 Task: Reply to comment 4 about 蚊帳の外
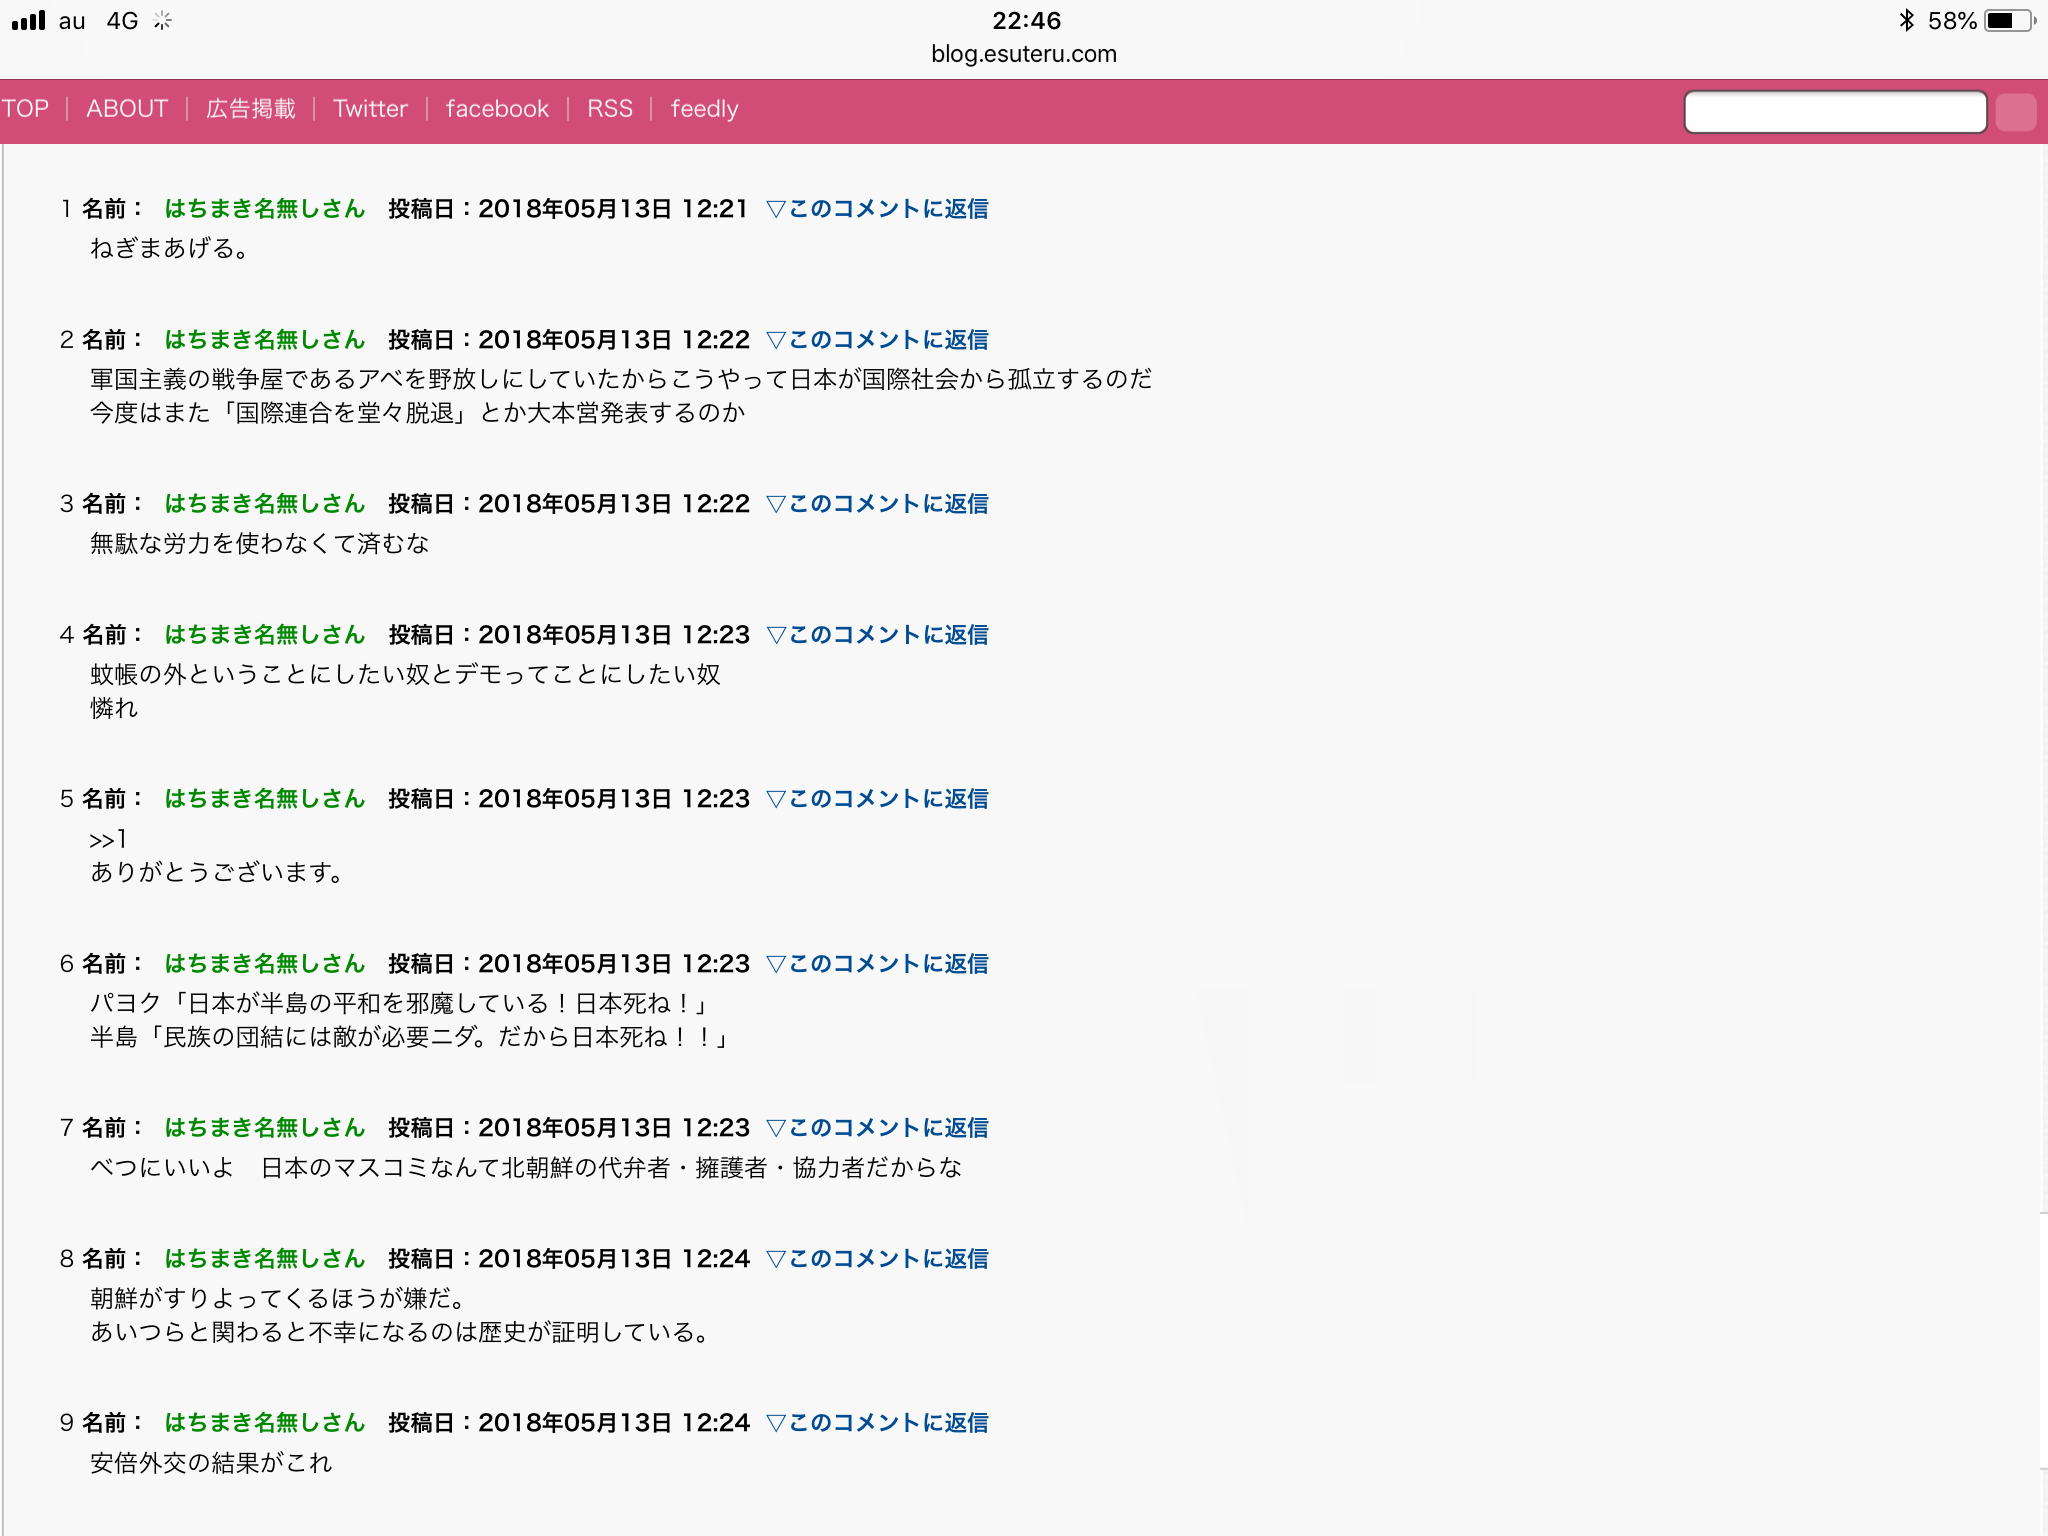click(x=878, y=635)
